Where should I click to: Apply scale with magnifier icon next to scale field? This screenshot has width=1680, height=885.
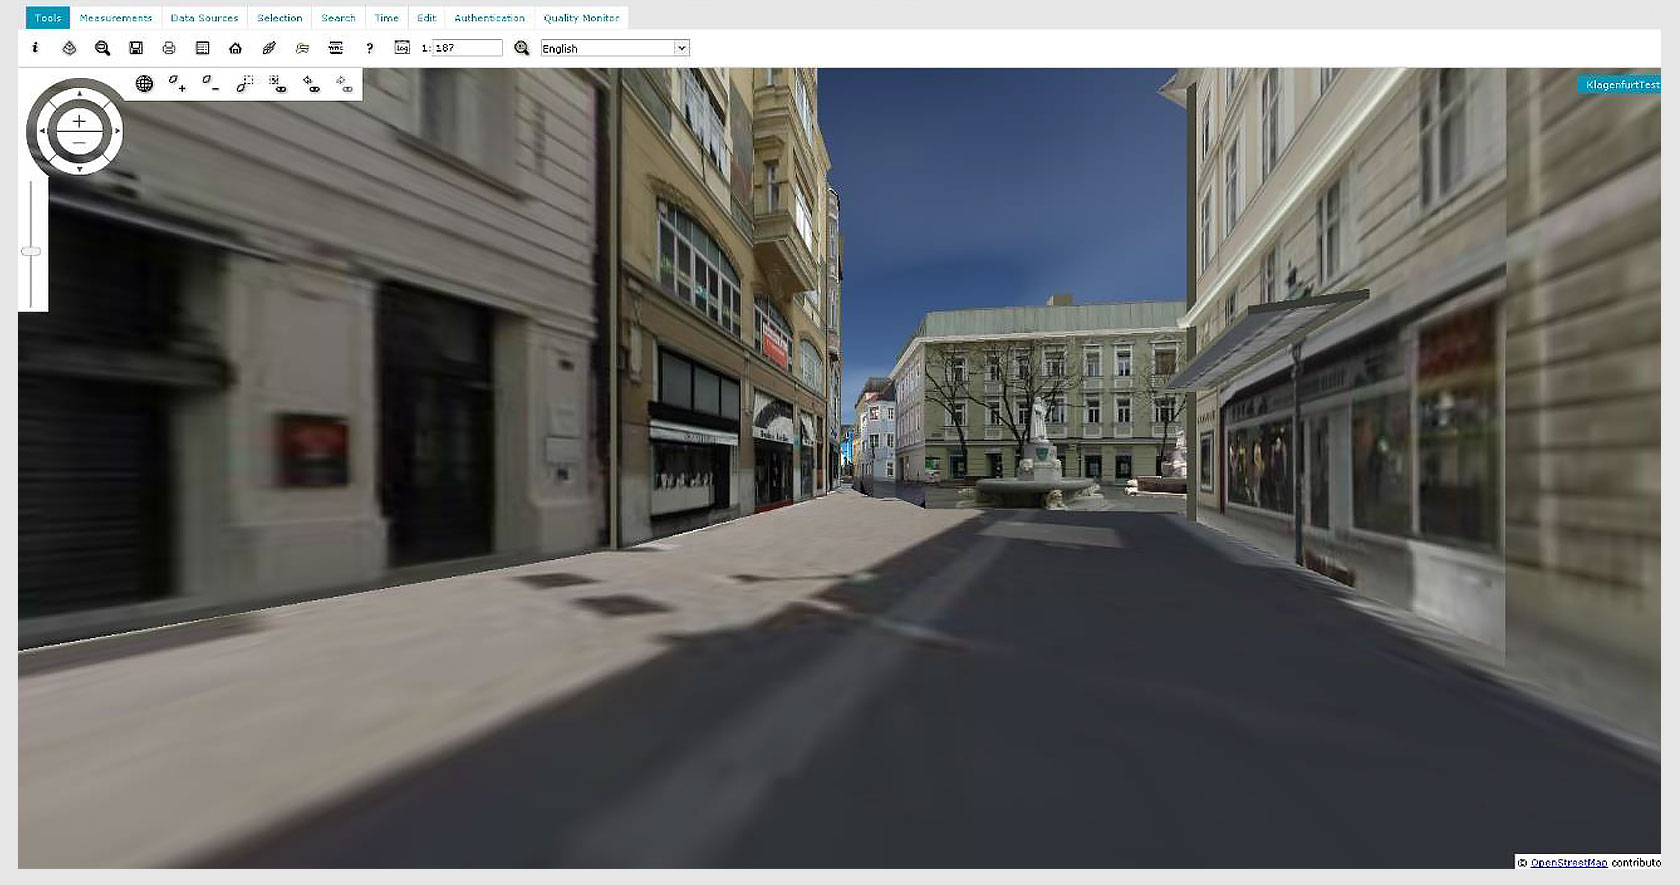click(521, 48)
